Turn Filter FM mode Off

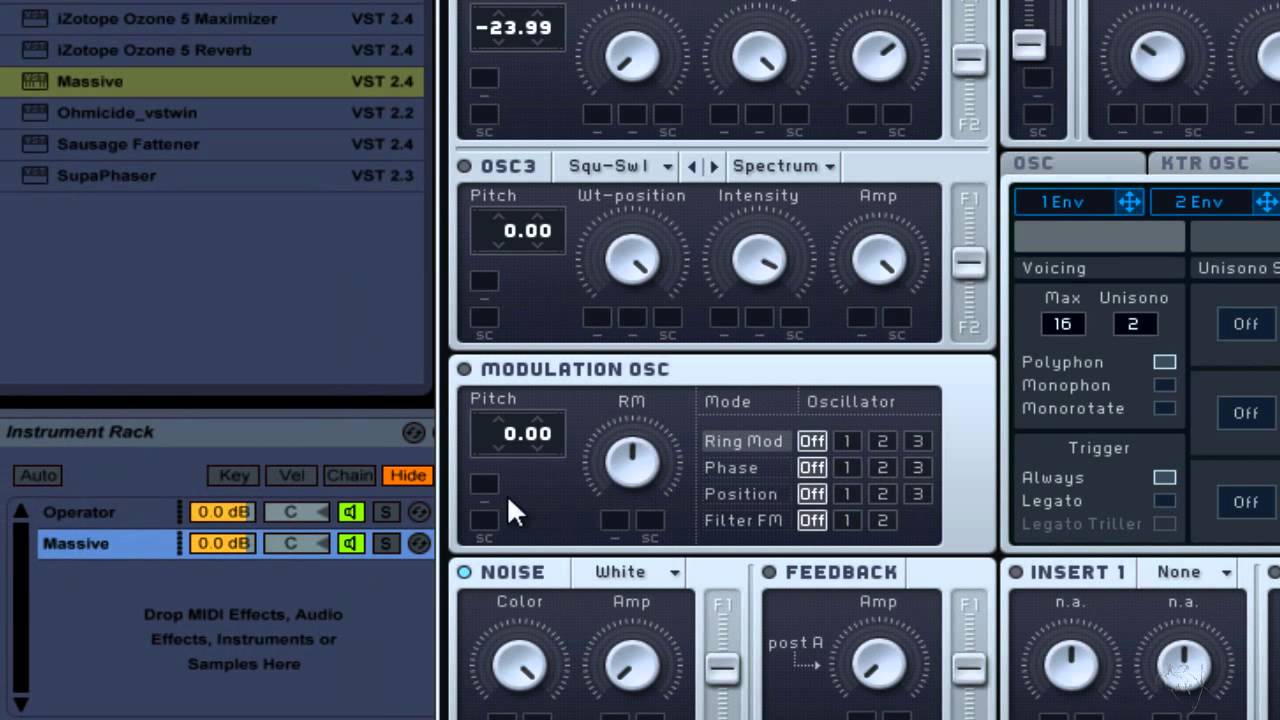pyautogui.click(x=812, y=520)
